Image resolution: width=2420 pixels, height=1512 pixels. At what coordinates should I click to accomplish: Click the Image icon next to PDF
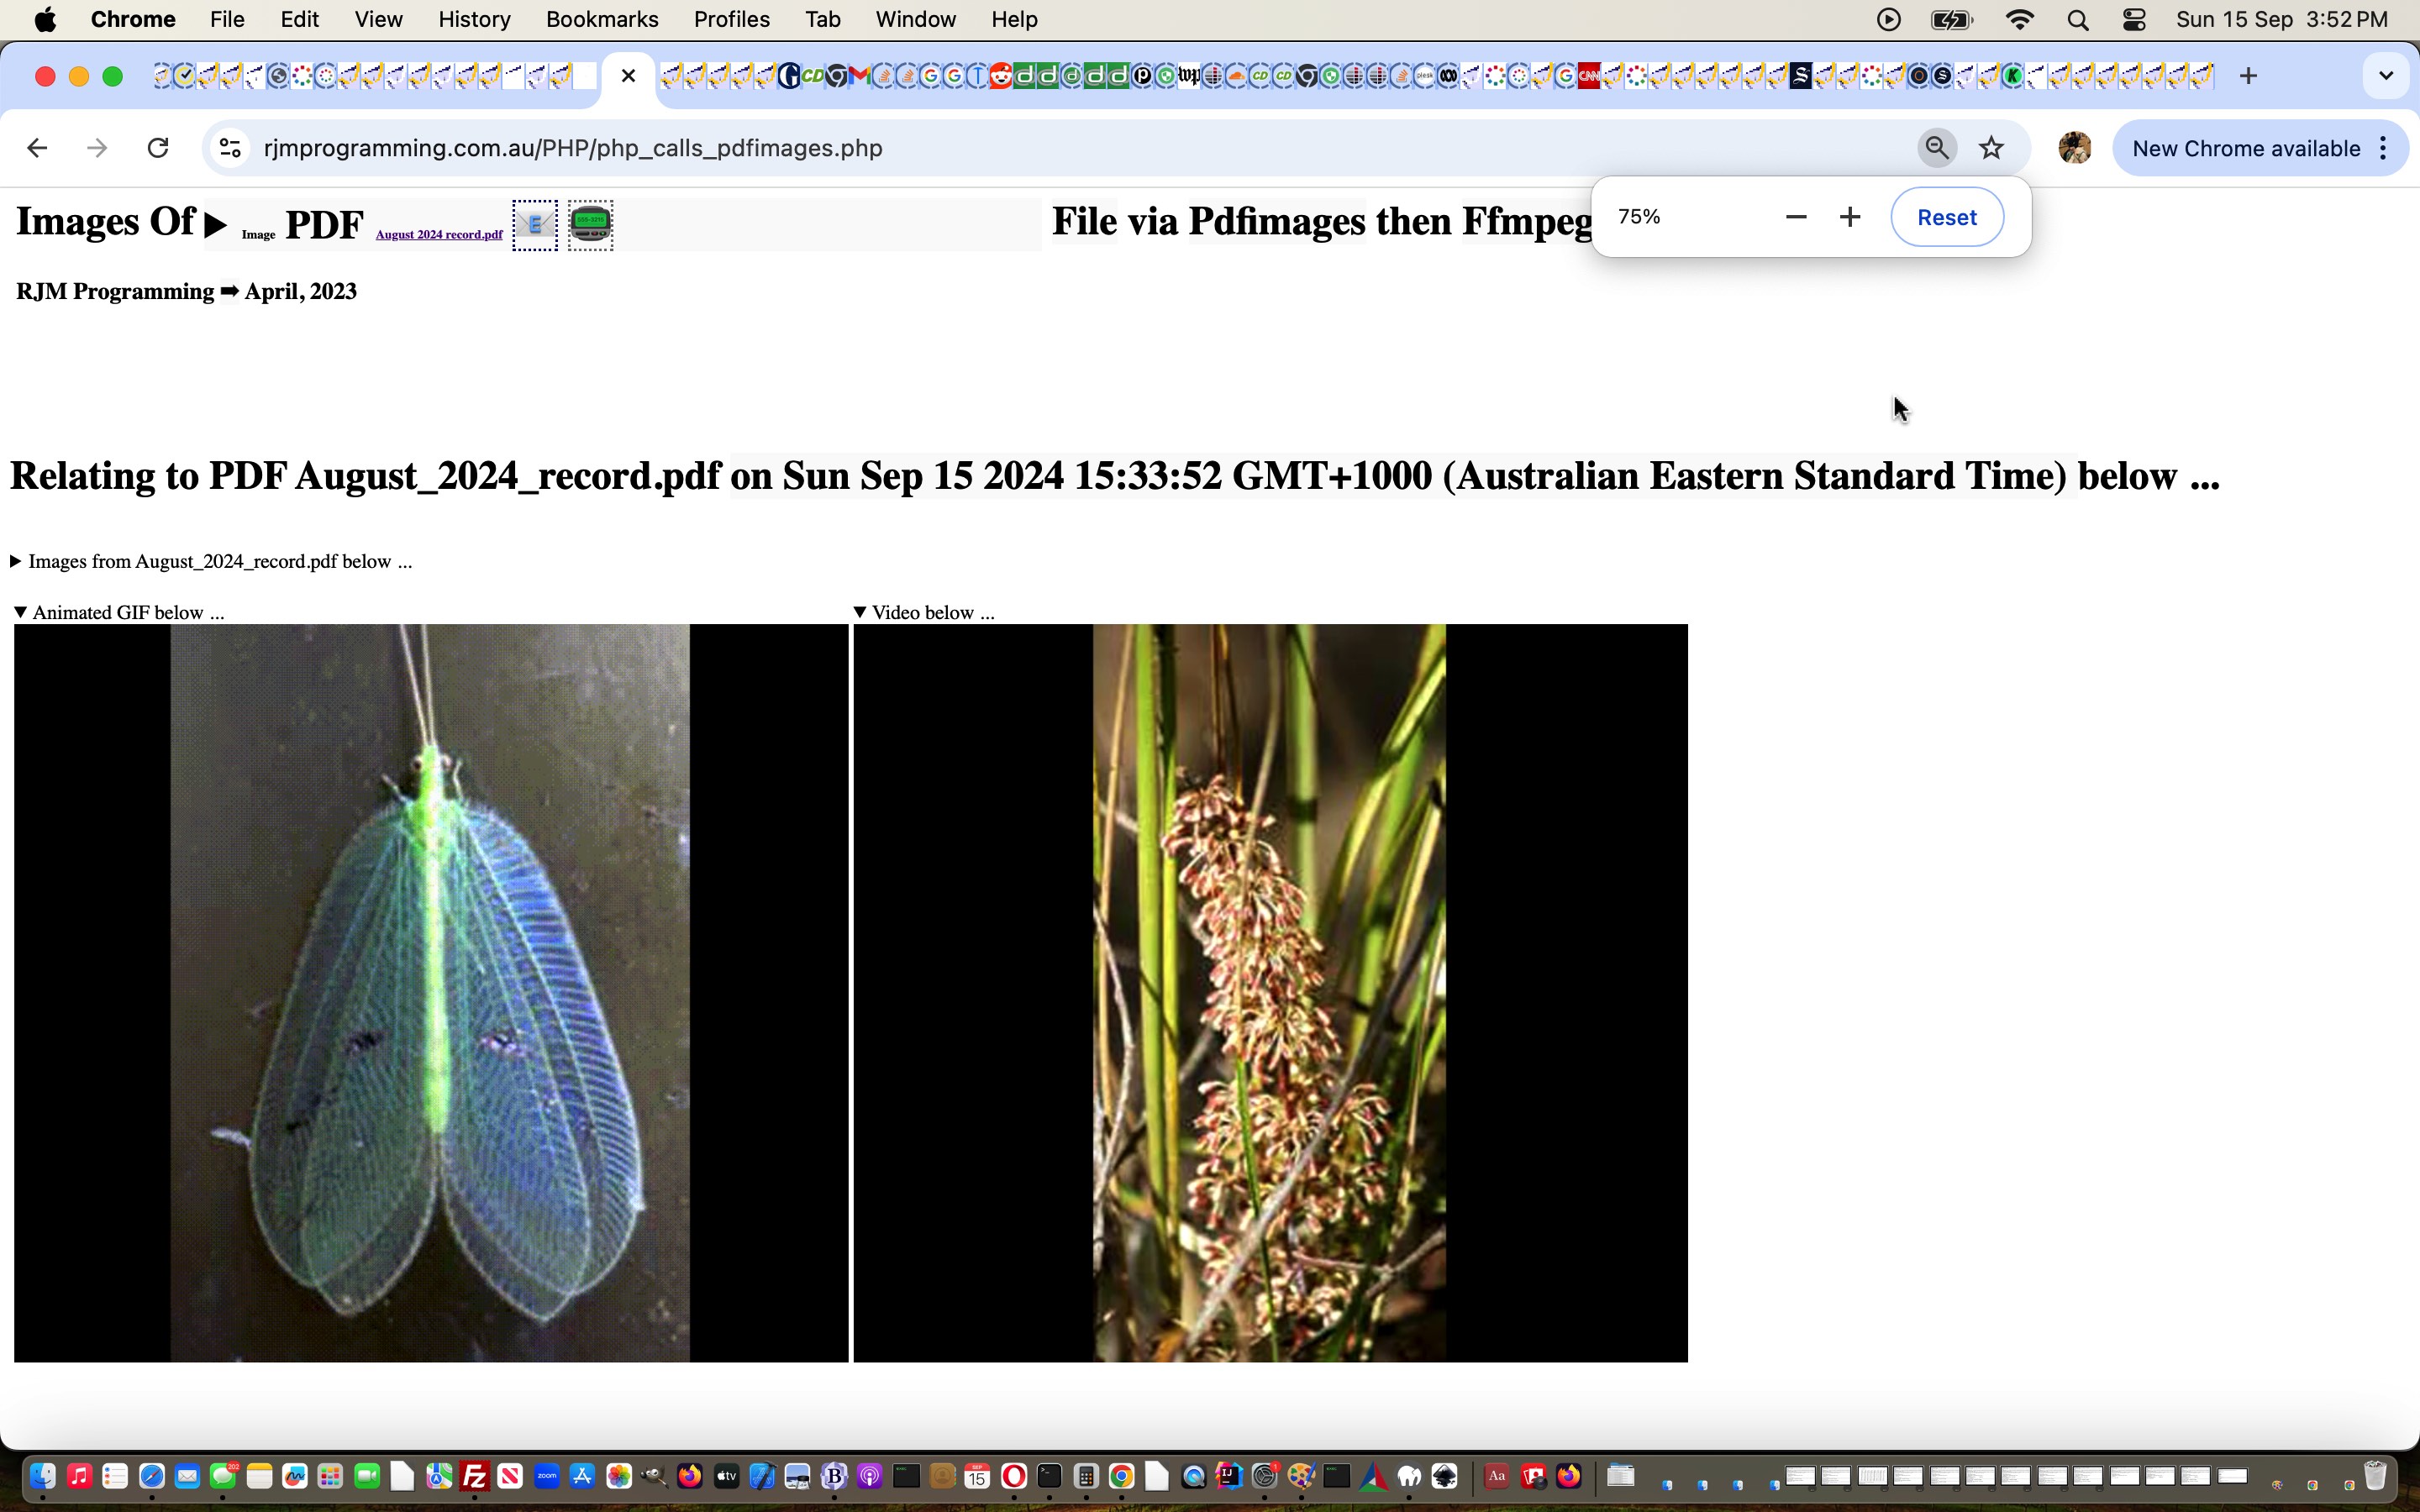click(x=260, y=232)
